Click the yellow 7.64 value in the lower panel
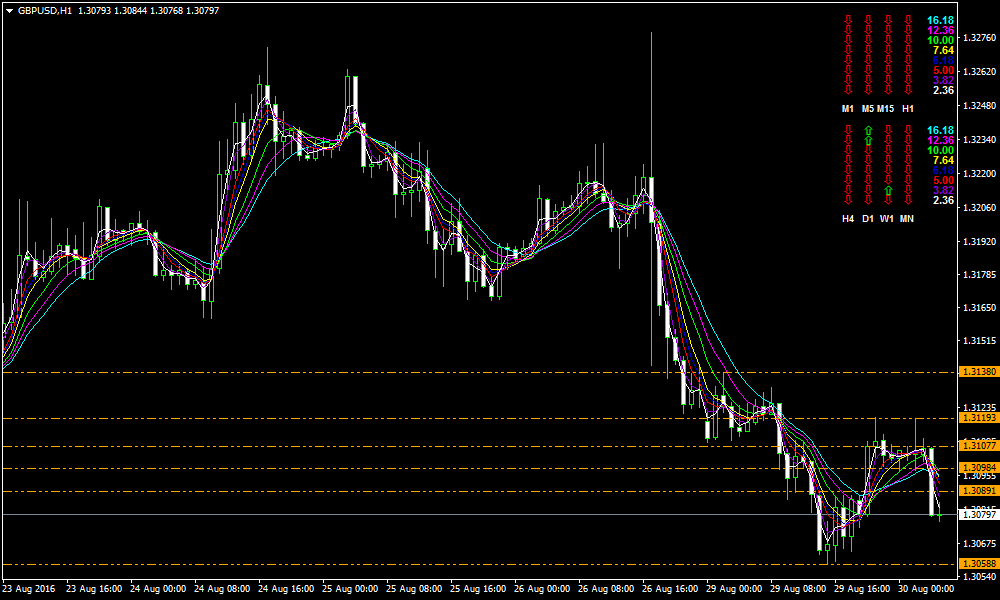This screenshot has height=600, width=1000. pos(942,160)
